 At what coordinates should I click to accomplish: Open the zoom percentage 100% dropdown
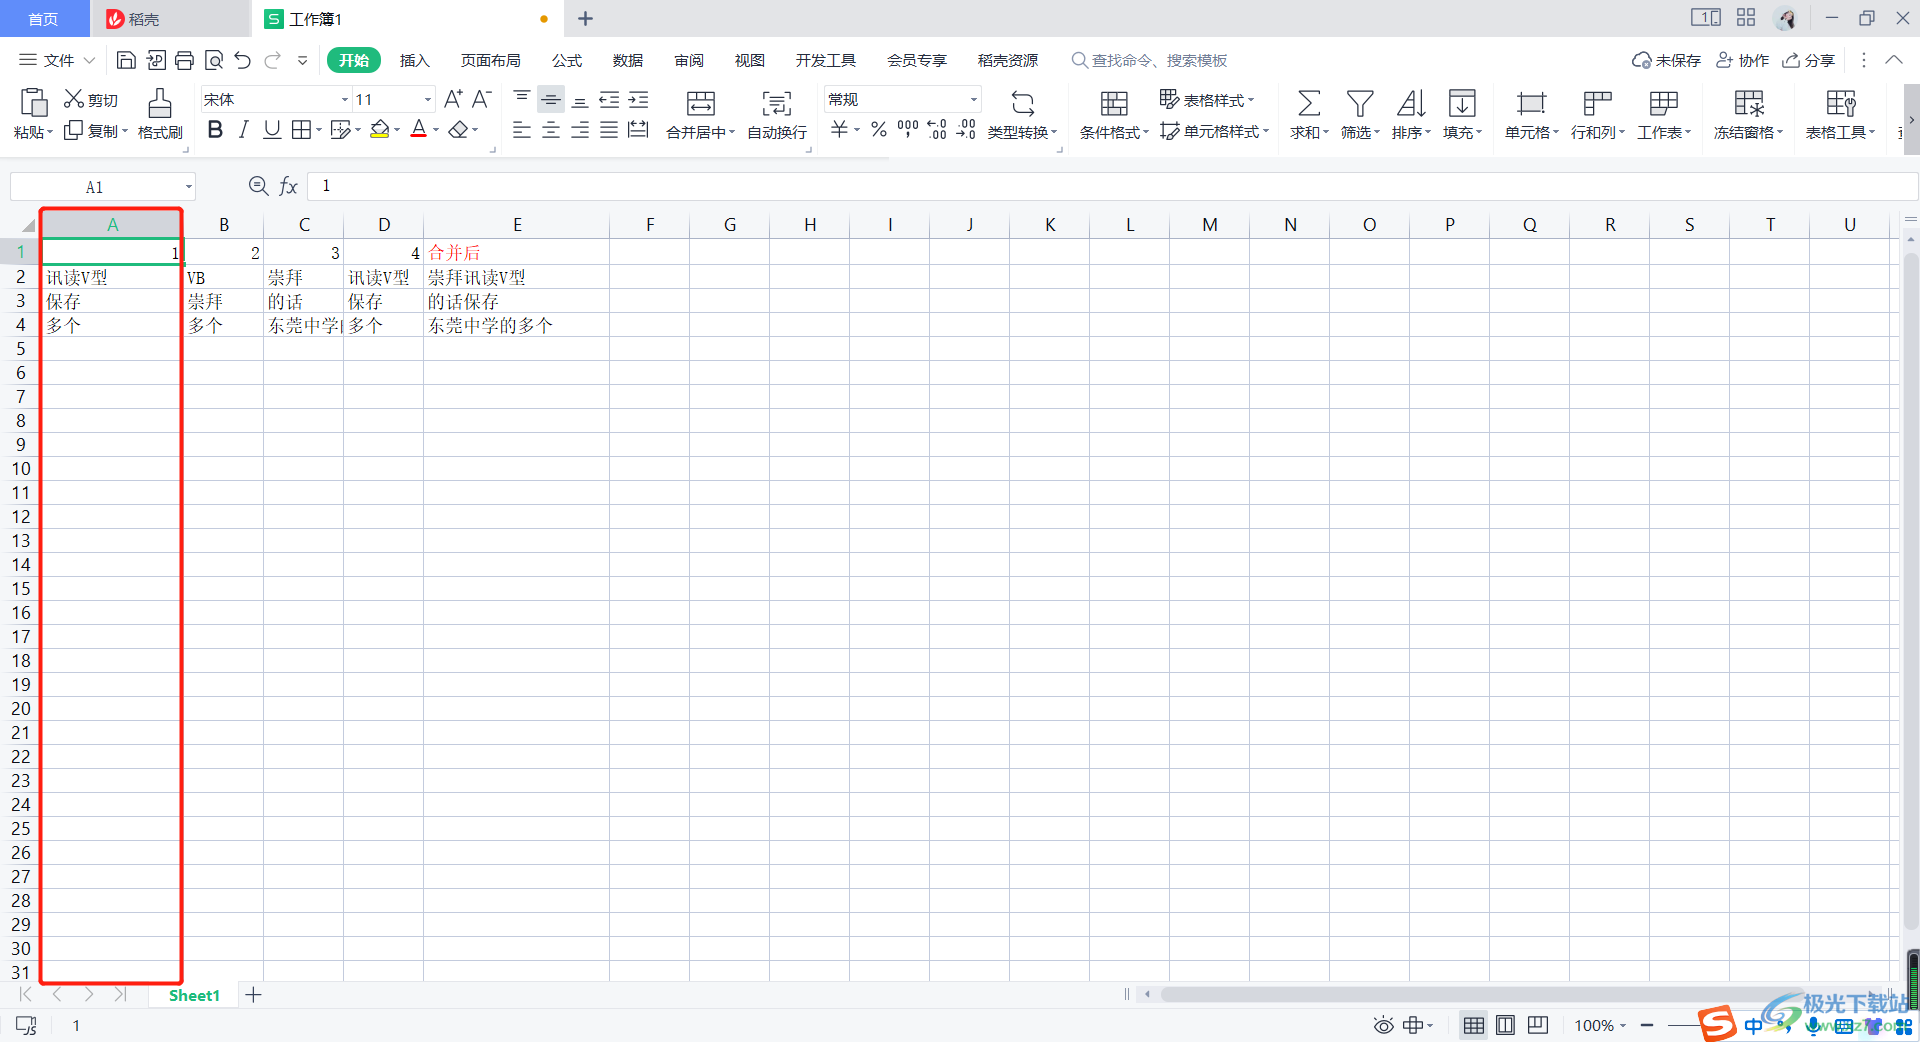[1623, 1025]
